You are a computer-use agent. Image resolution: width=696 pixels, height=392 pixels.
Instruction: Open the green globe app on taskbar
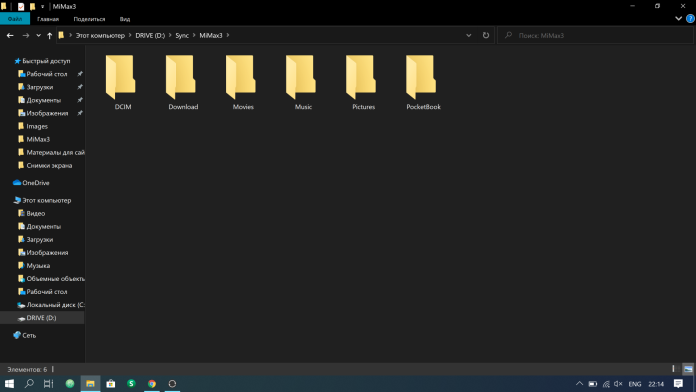coord(70,384)
